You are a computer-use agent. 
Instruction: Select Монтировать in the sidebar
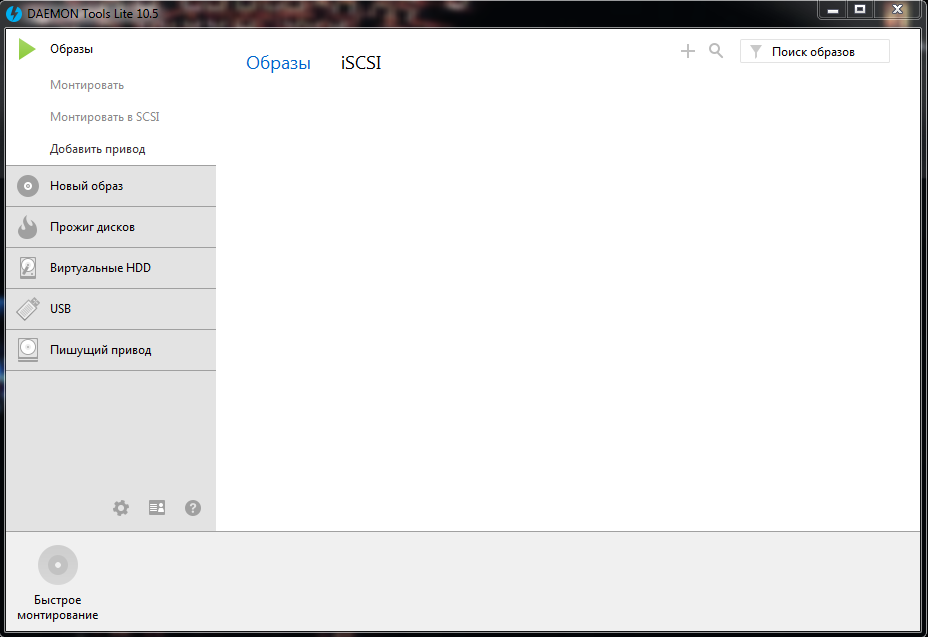point(87,85)
